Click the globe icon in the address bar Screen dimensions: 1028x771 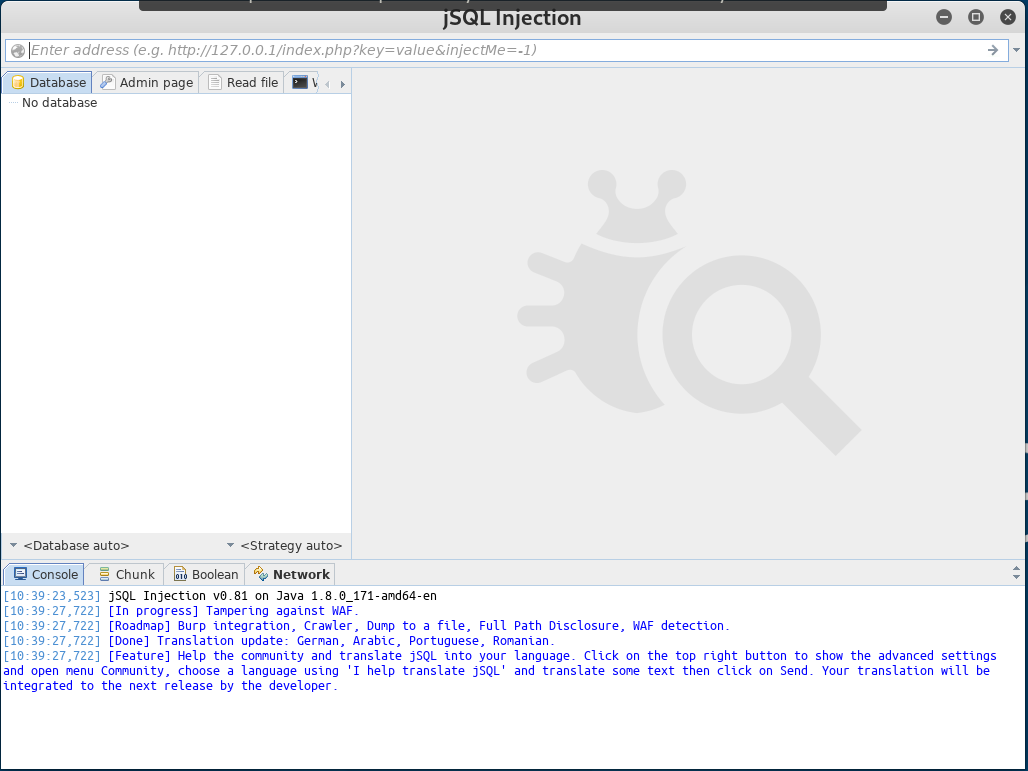(x=18, y=50)
